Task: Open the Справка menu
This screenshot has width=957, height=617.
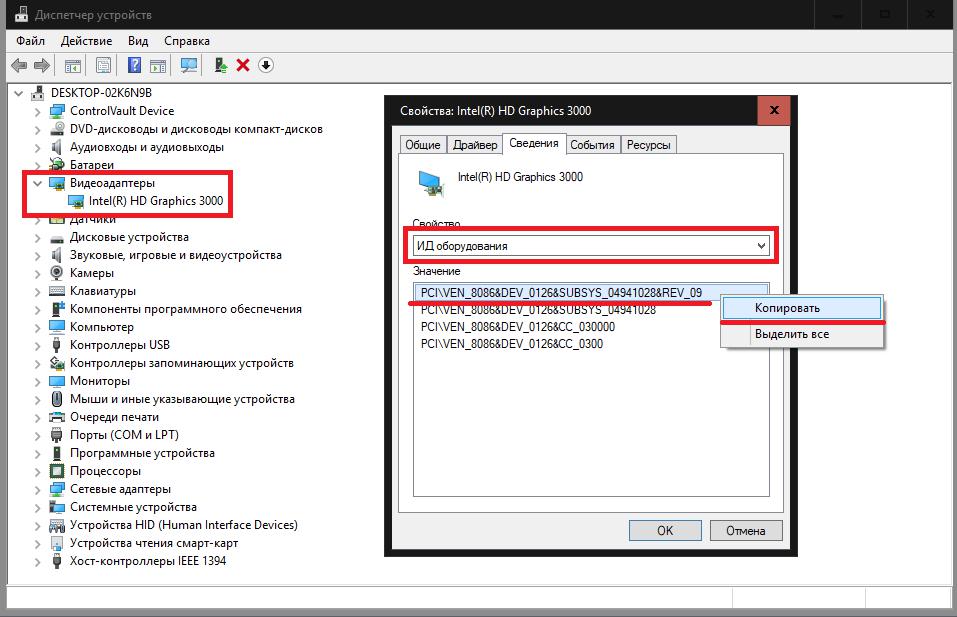Action: (x=187, y=41)
